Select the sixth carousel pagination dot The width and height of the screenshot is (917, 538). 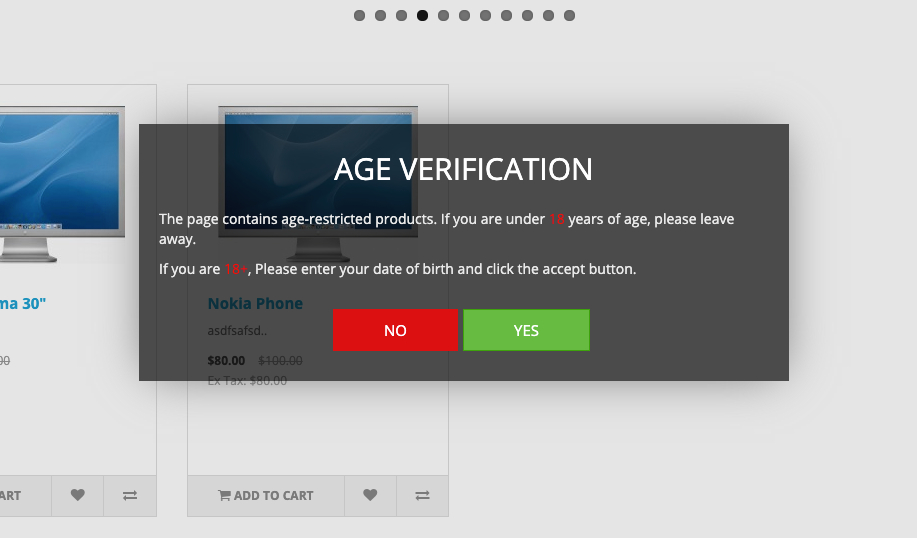click(464, 16)
